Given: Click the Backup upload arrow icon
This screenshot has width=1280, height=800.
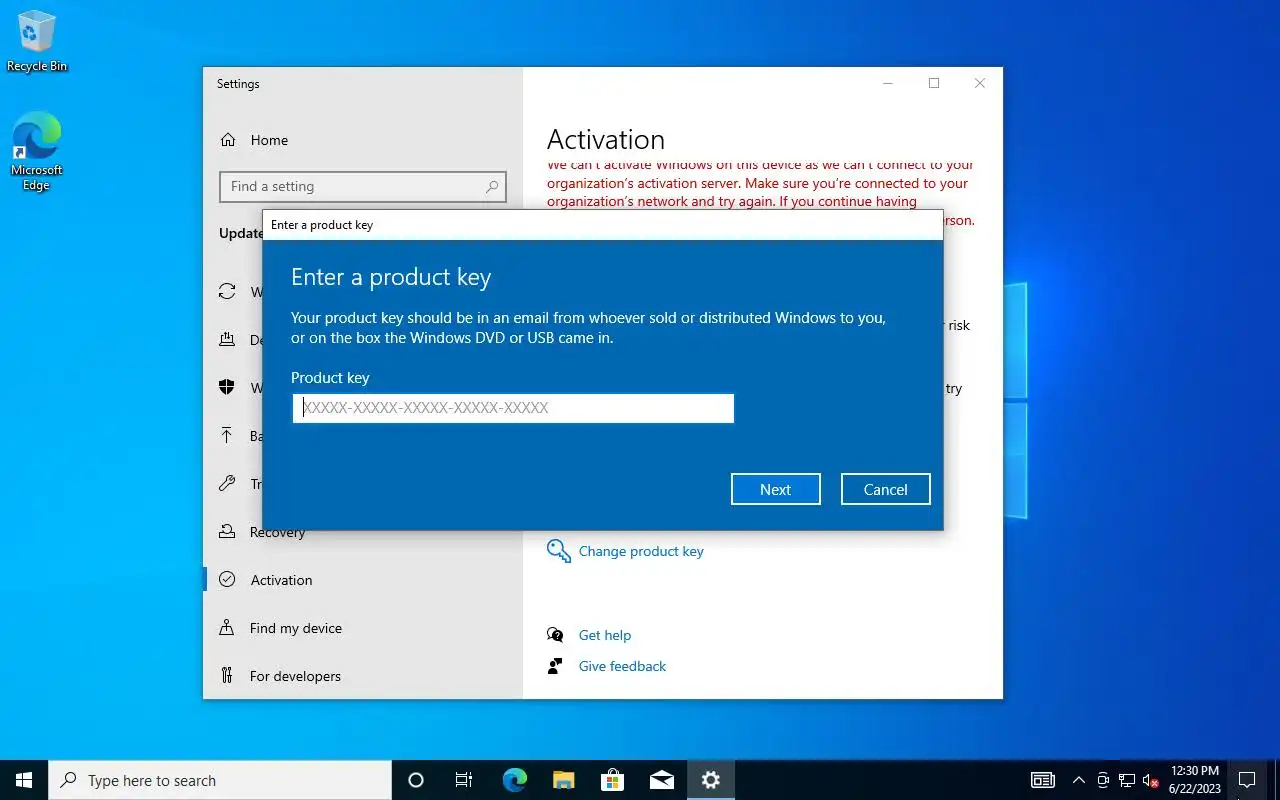Looking at the screenshot, I should point(227,436).
